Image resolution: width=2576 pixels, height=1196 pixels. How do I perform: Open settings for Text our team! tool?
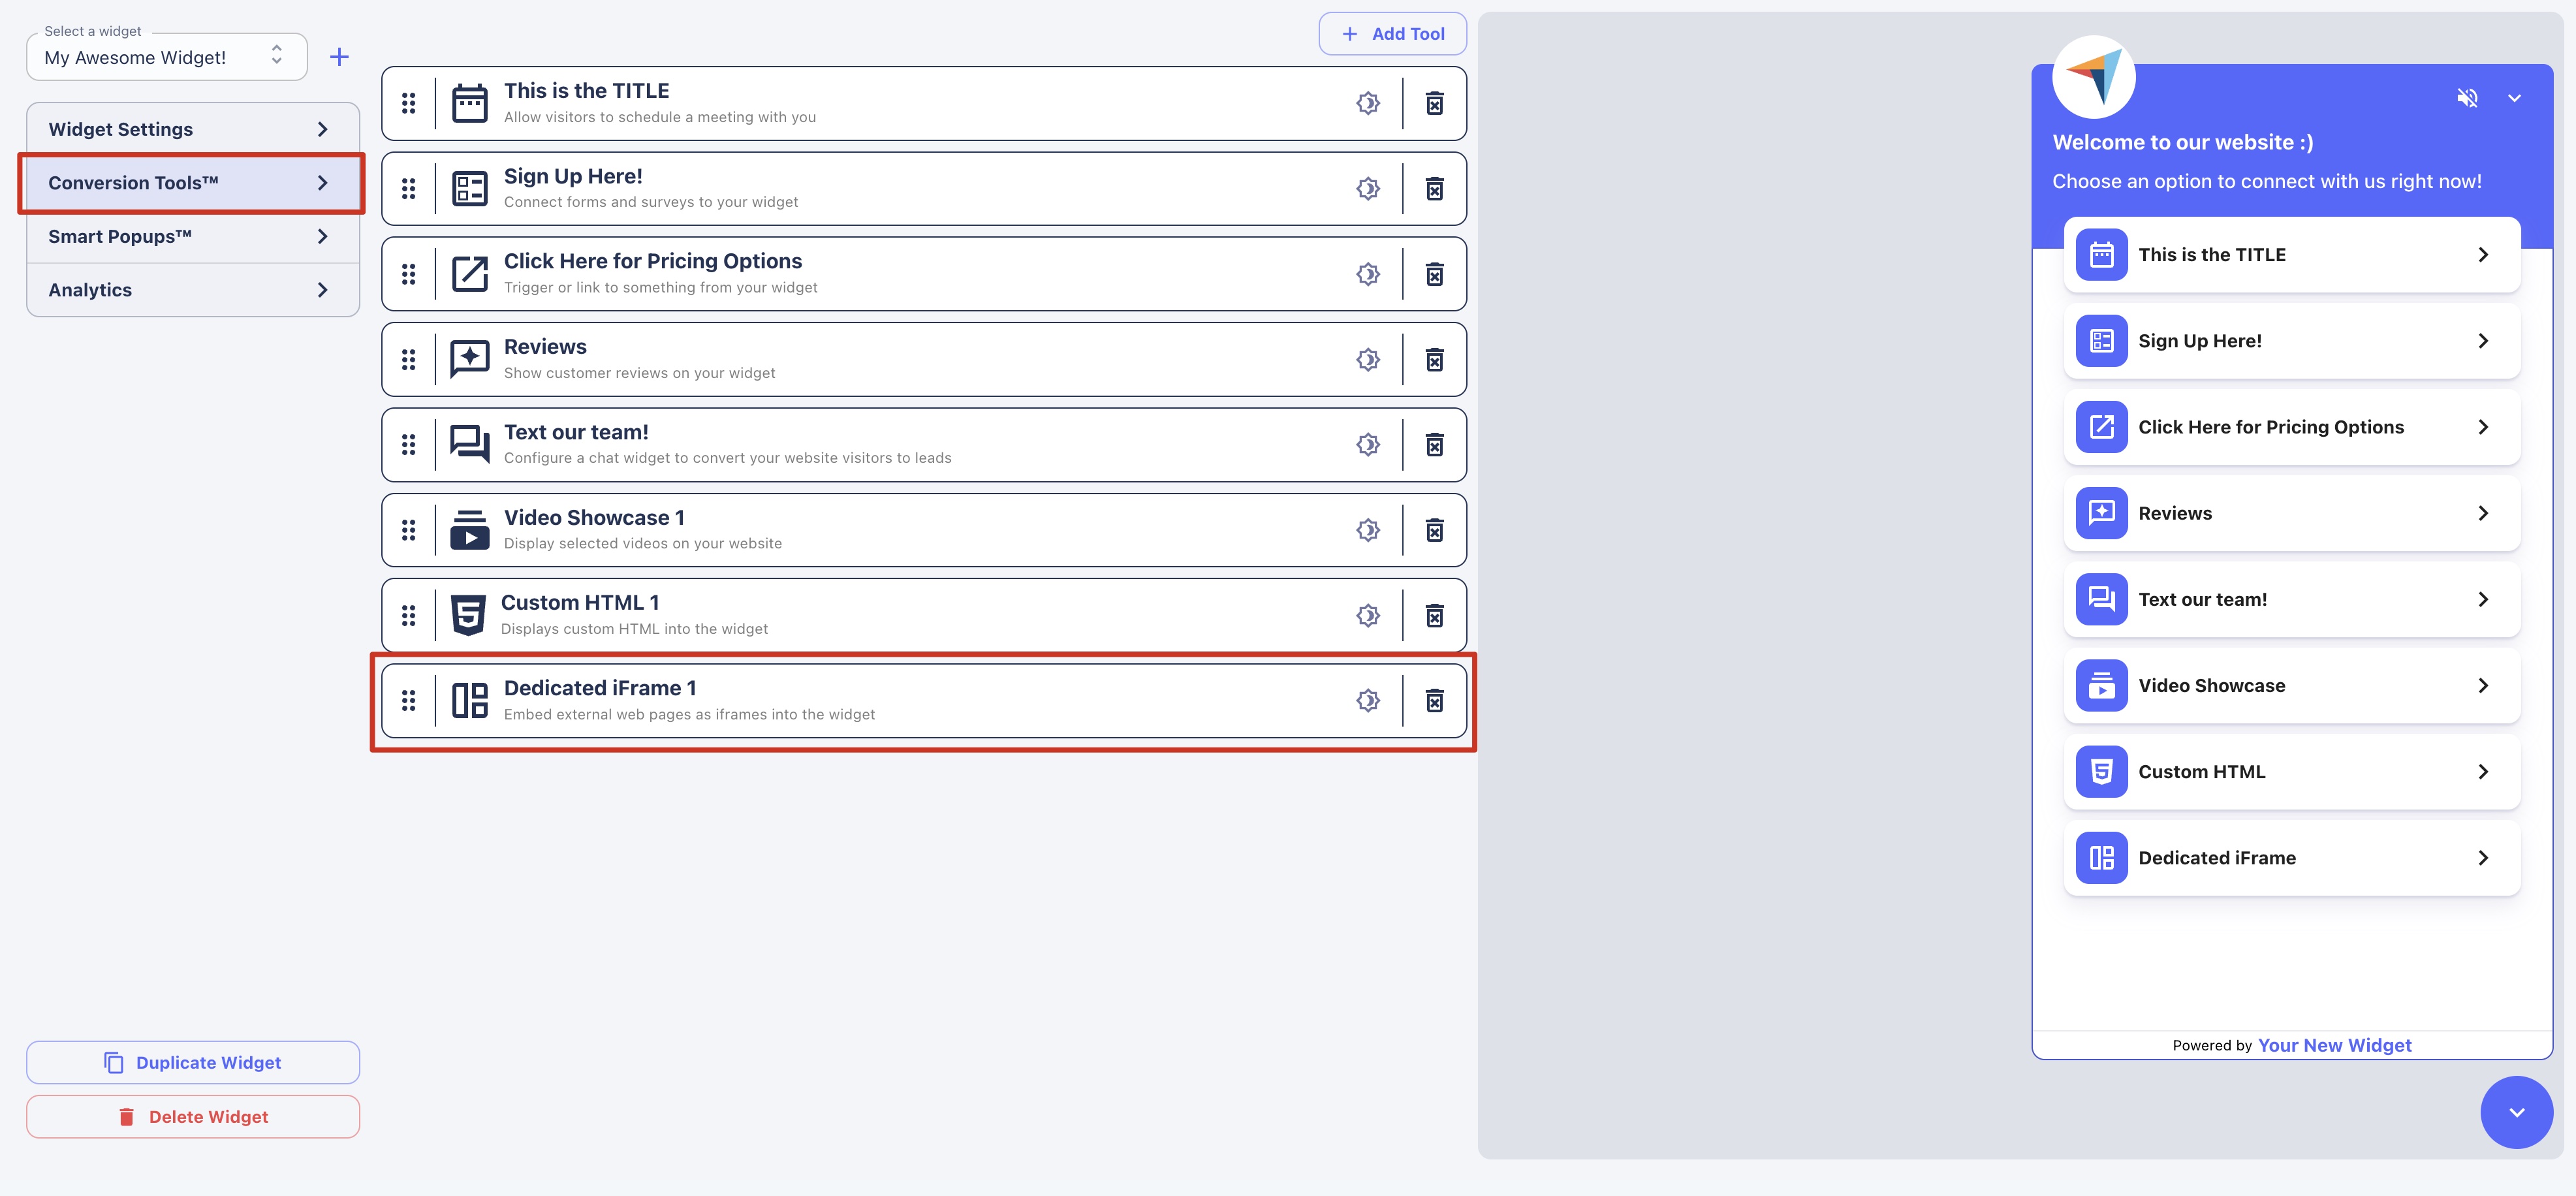1367,444
